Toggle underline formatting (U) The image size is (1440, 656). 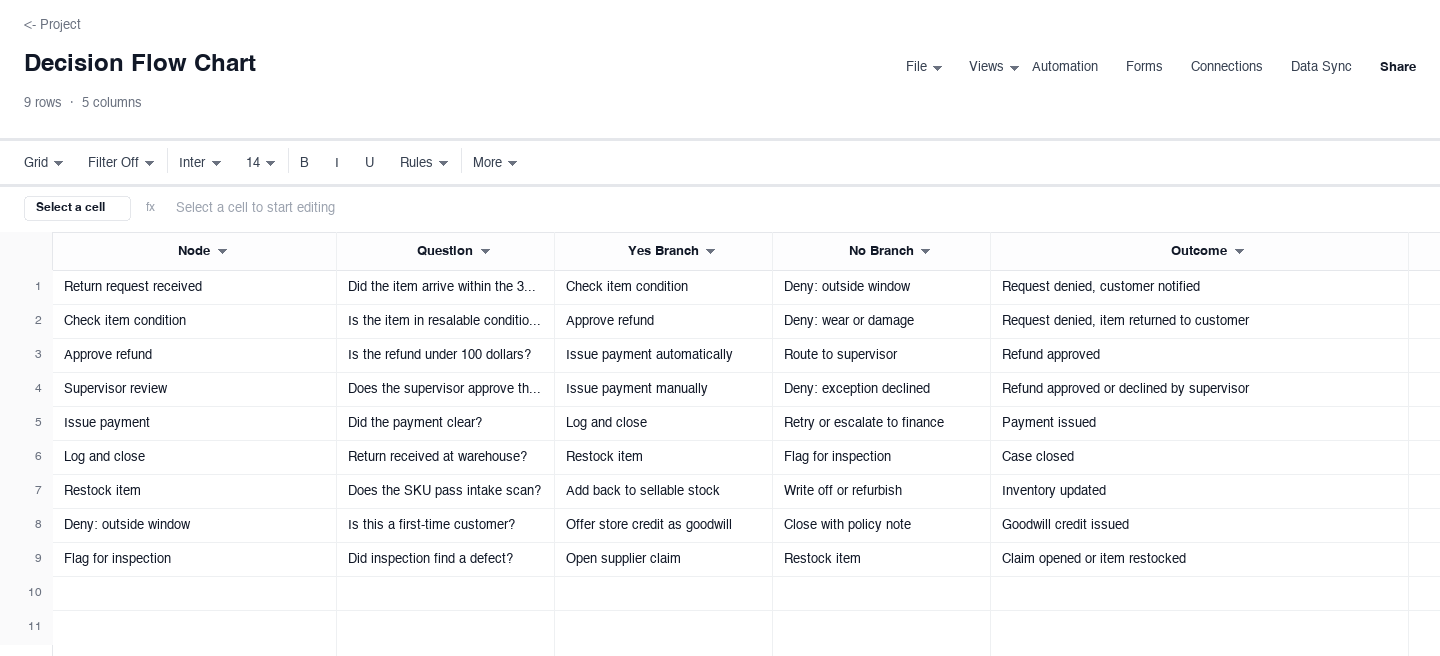[370, 163]
